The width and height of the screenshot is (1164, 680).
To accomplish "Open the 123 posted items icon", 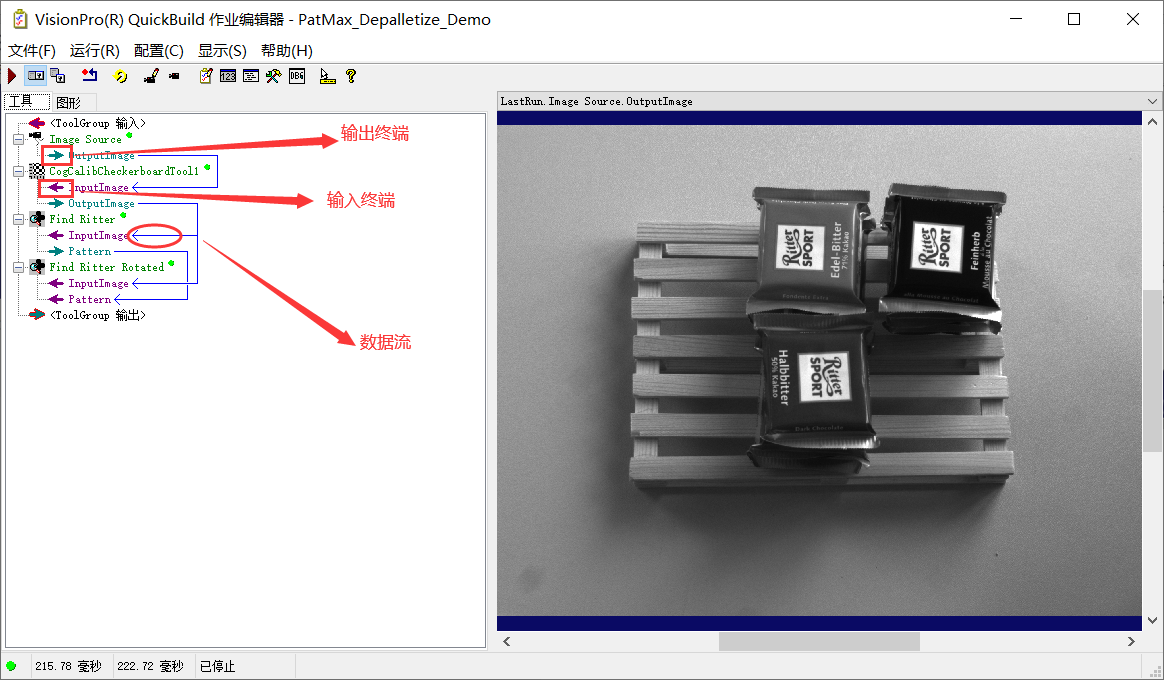I will (228, 75).
